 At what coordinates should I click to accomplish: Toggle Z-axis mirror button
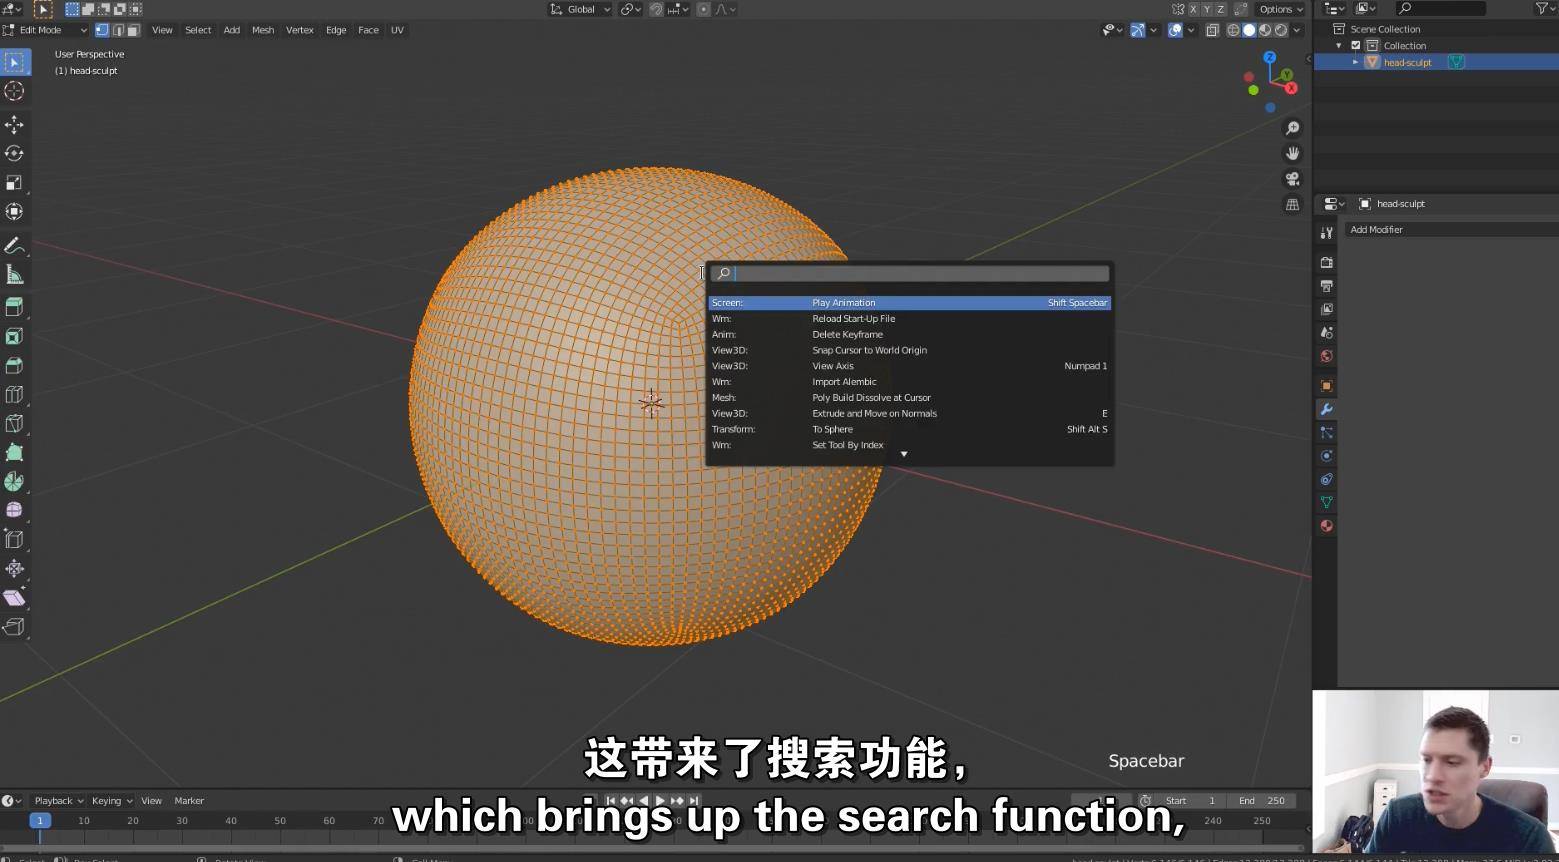tap(1220, 9)
